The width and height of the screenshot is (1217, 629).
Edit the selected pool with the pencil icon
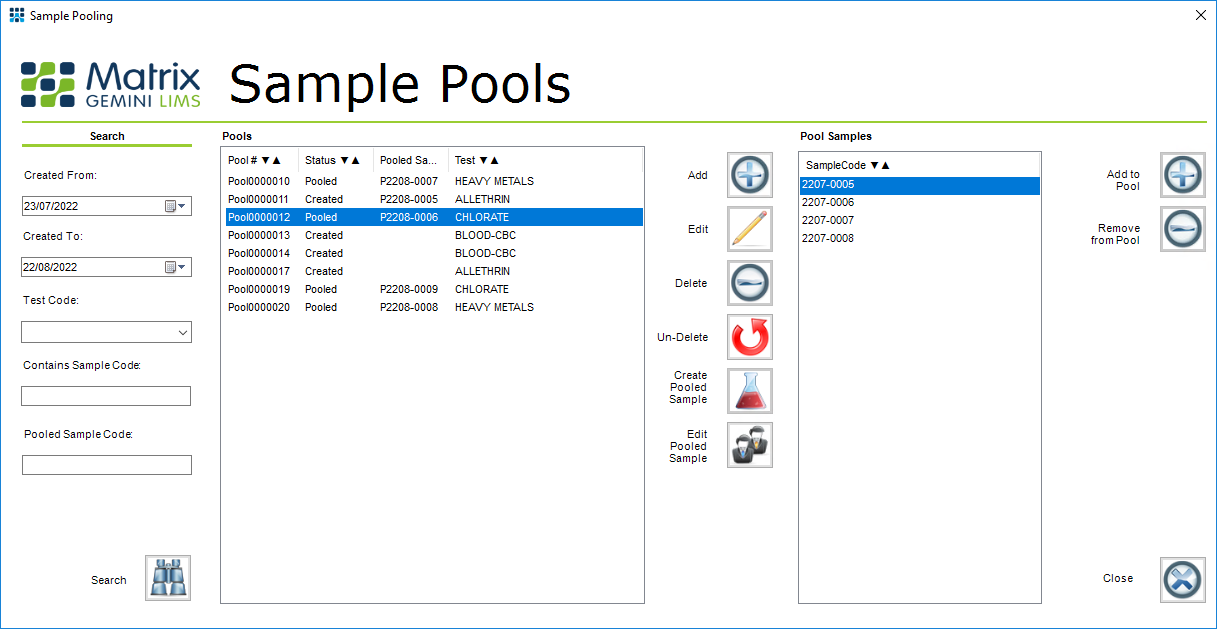click(749, 229)
